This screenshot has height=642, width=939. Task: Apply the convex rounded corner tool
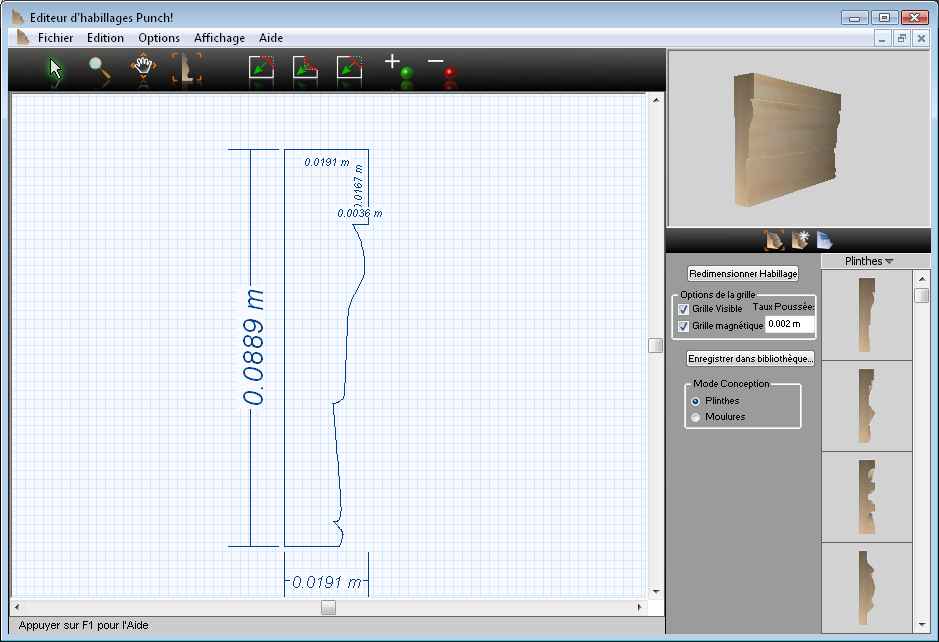(262, 67)
